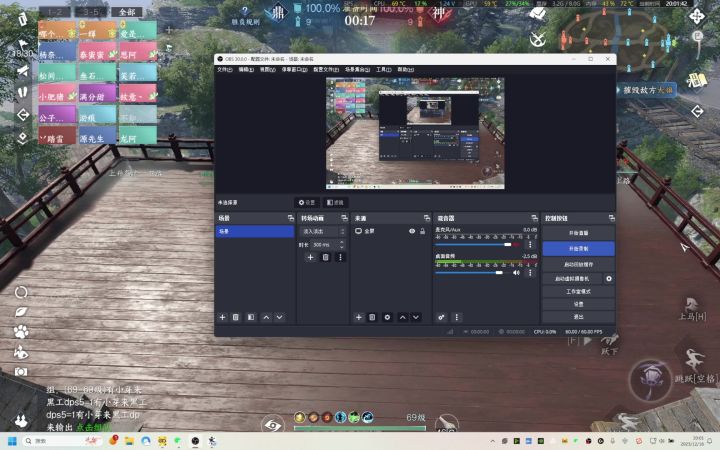The image size is (720, 450).
Task: Toggle Studio Mode button in Controls
Action: [x=578, y=292]
